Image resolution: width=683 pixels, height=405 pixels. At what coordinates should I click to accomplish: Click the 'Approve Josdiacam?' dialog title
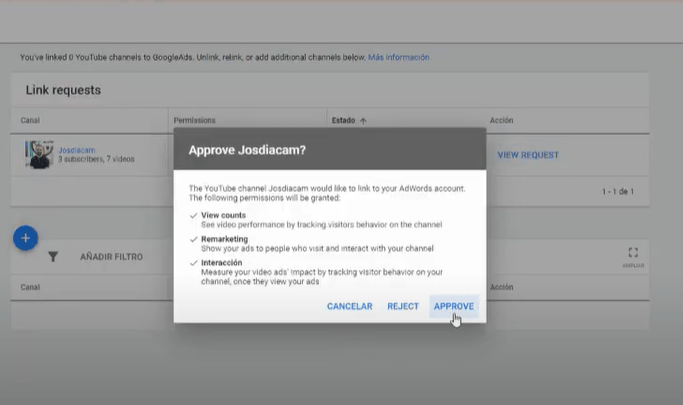tap(247, 150)
